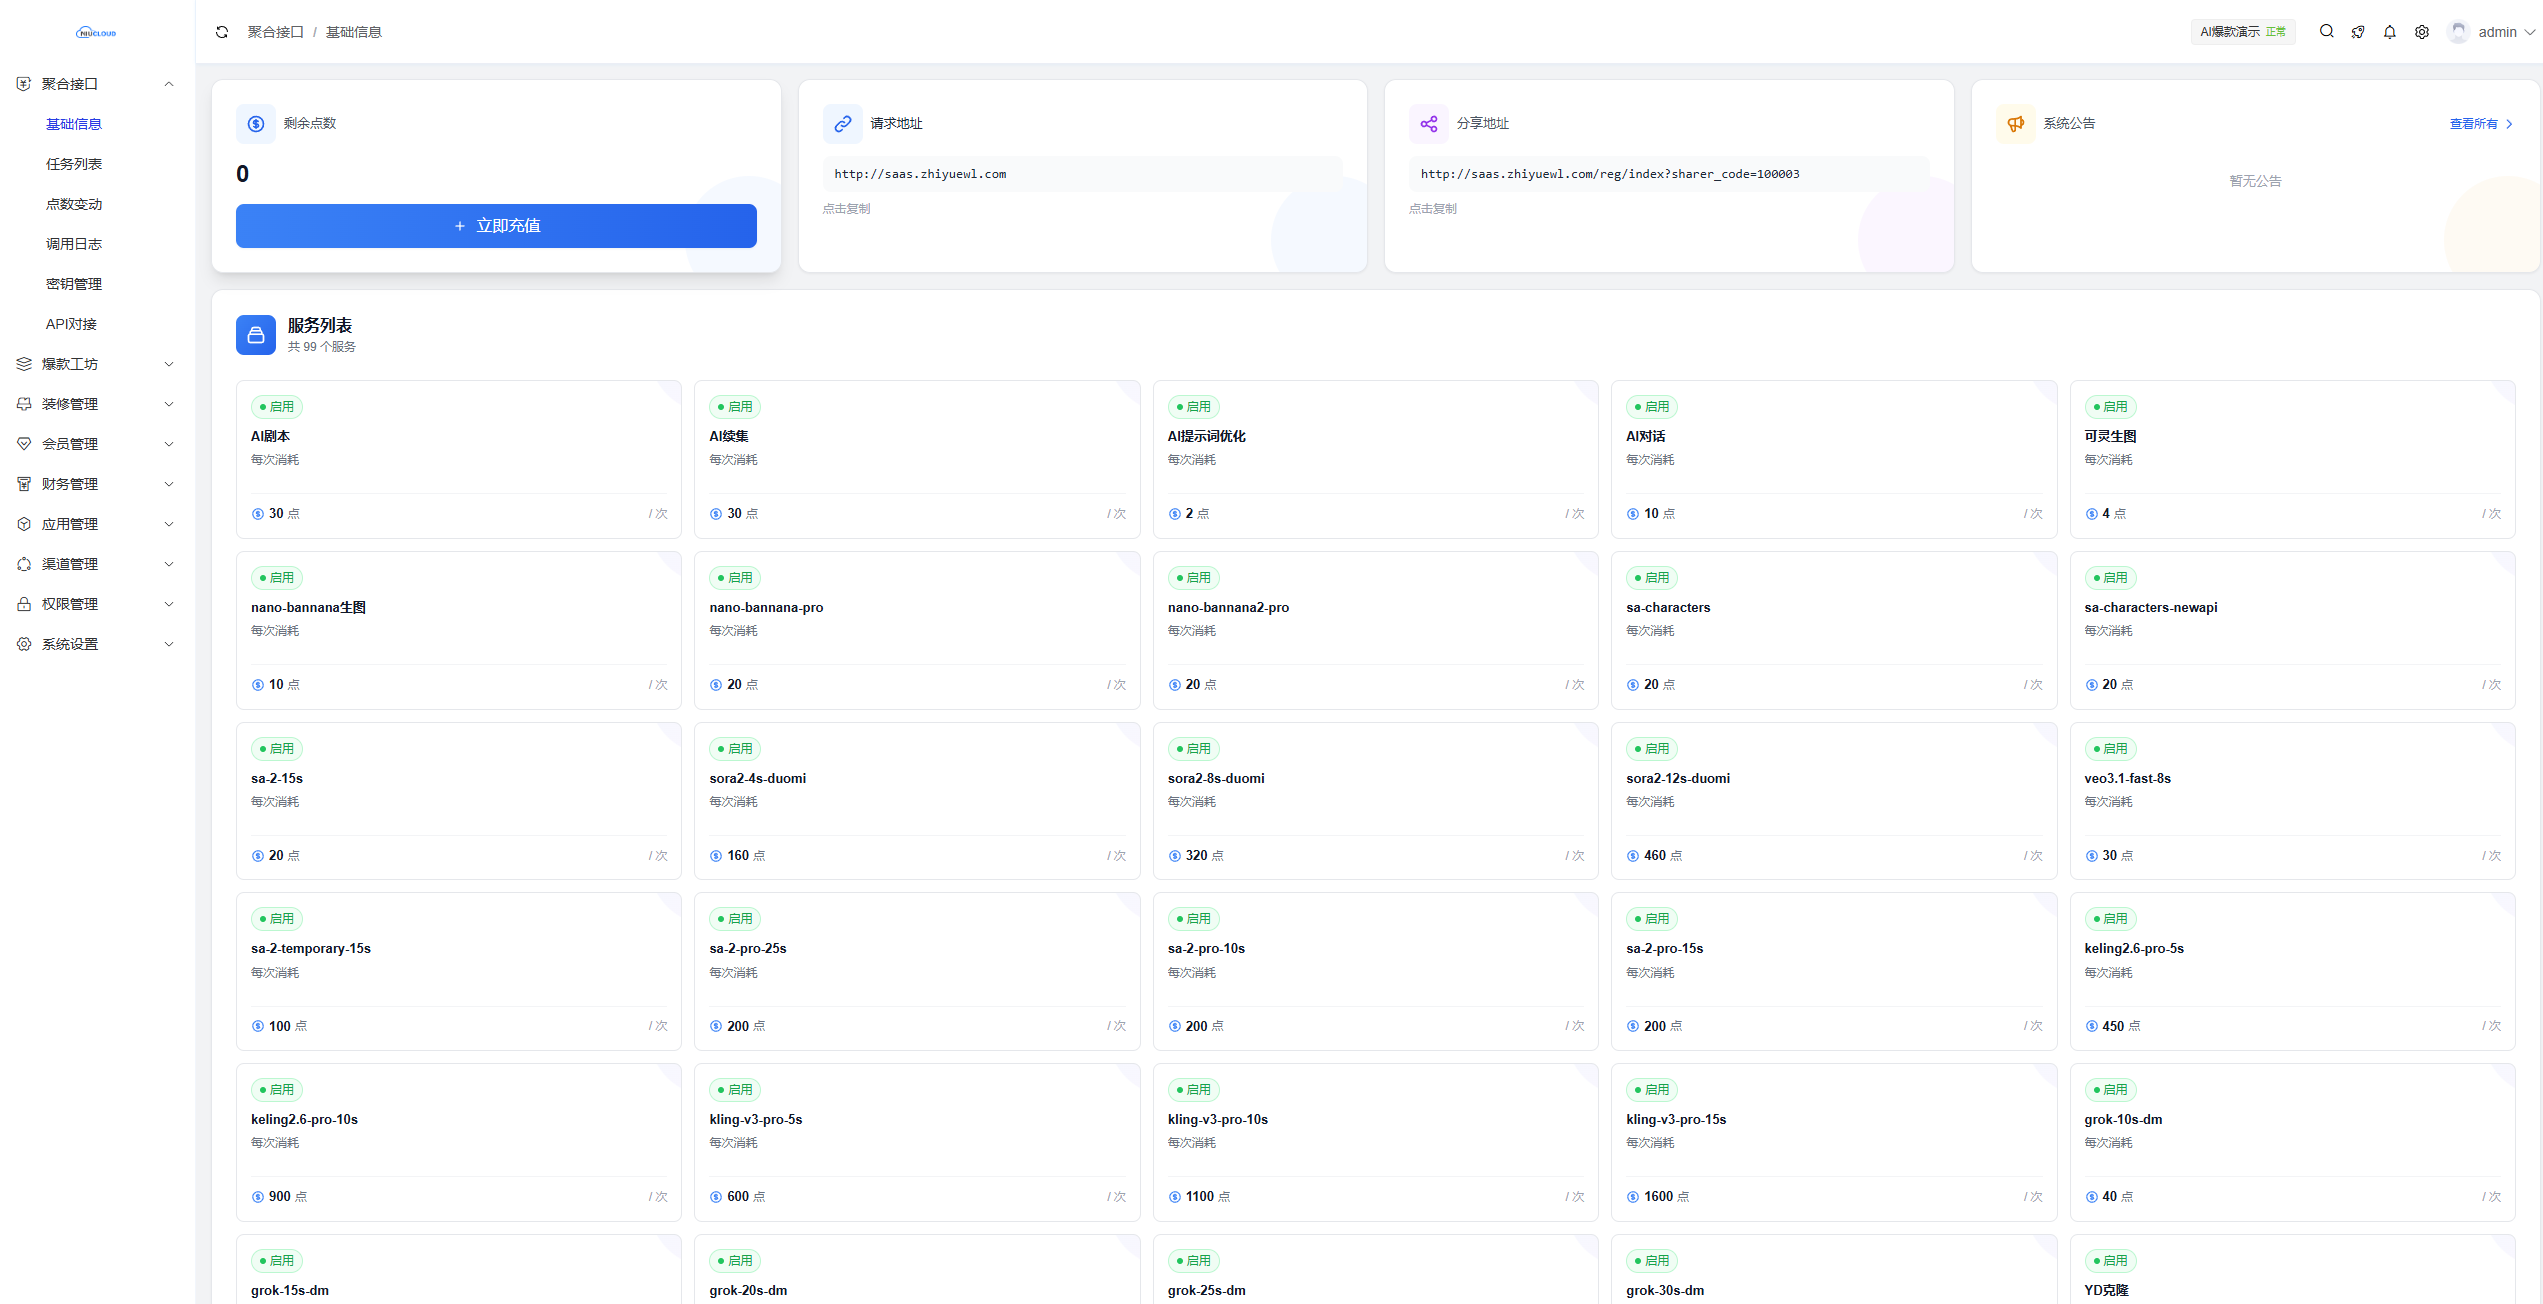Click the refresh icon beside the breadcrumb

[x=222, y=32]
